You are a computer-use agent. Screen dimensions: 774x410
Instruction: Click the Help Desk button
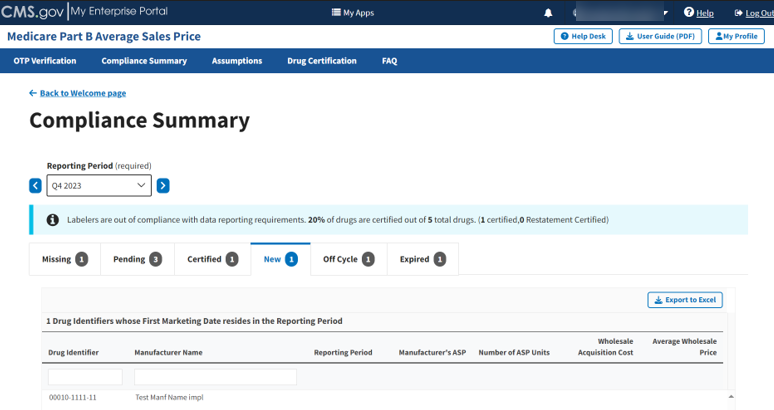[583, 36]
